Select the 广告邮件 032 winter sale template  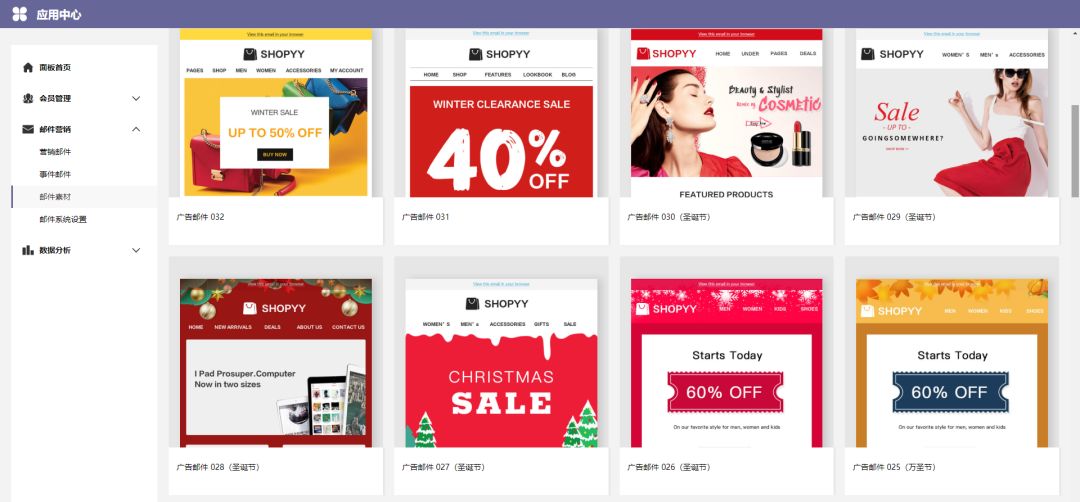[x=276, y=136]
